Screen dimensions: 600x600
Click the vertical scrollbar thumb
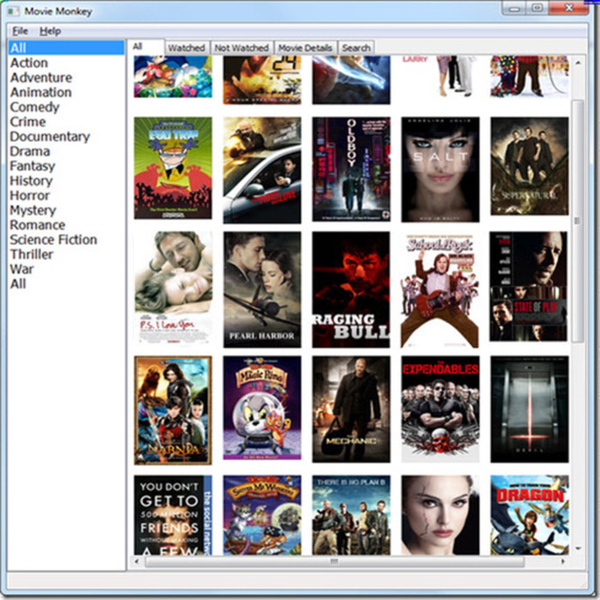pos(577,221)
